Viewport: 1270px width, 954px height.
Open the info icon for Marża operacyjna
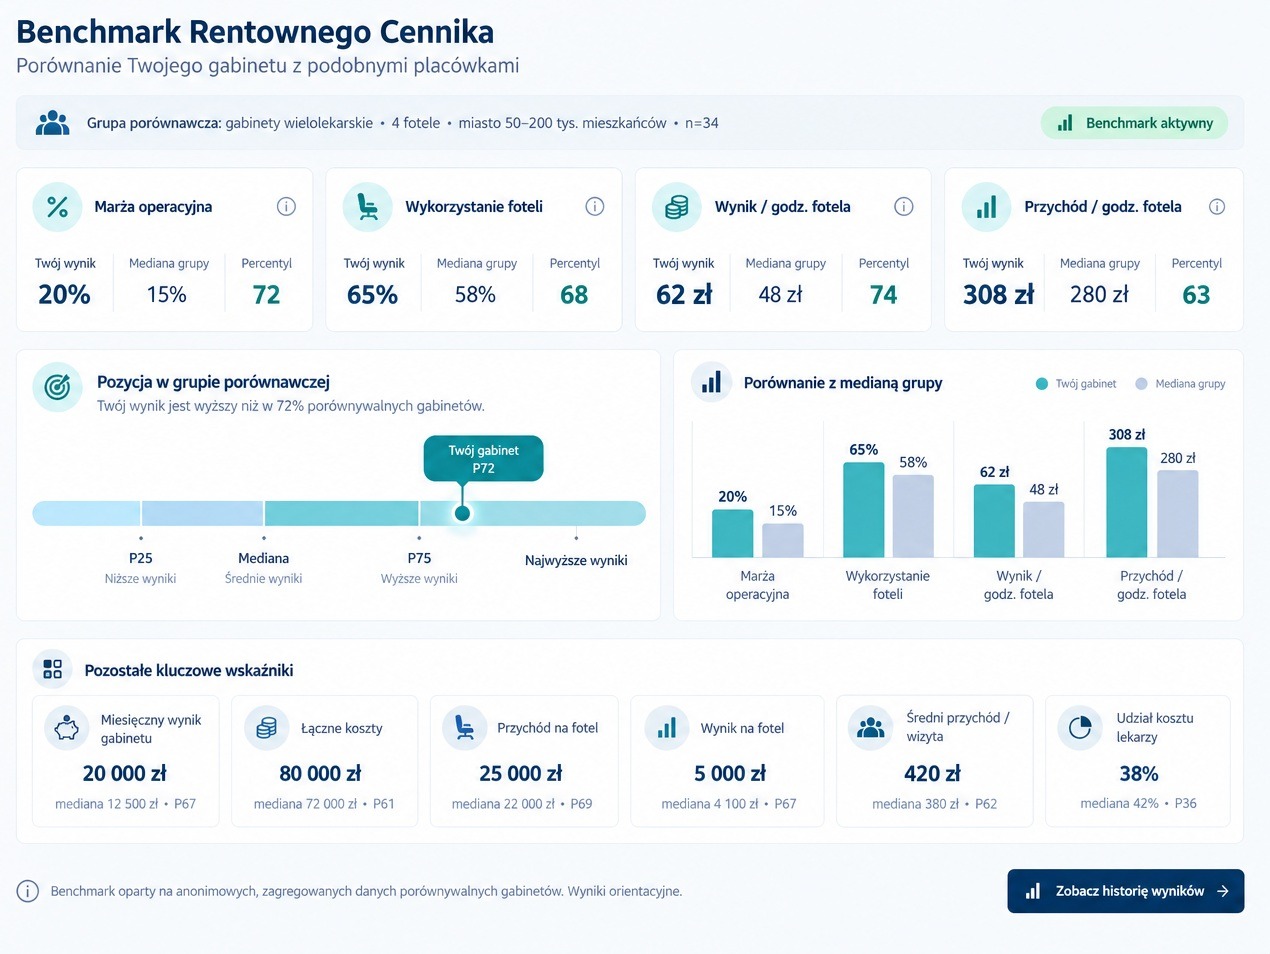pos(286,207)
